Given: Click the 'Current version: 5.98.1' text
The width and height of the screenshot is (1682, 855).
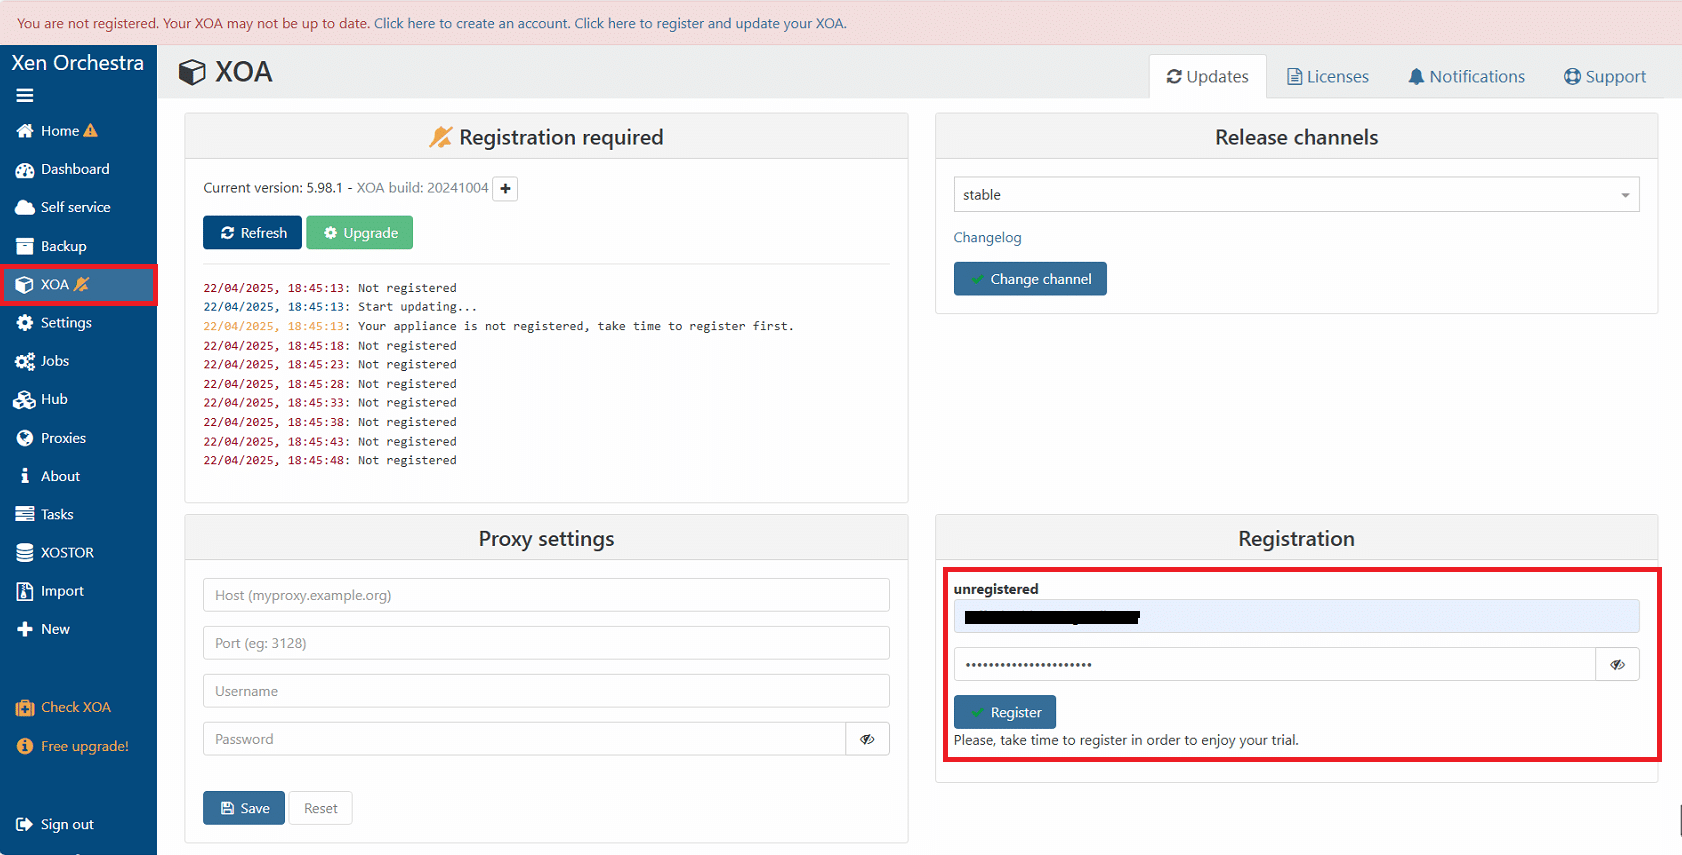Looking at the screenshot, I should point(273,188).
